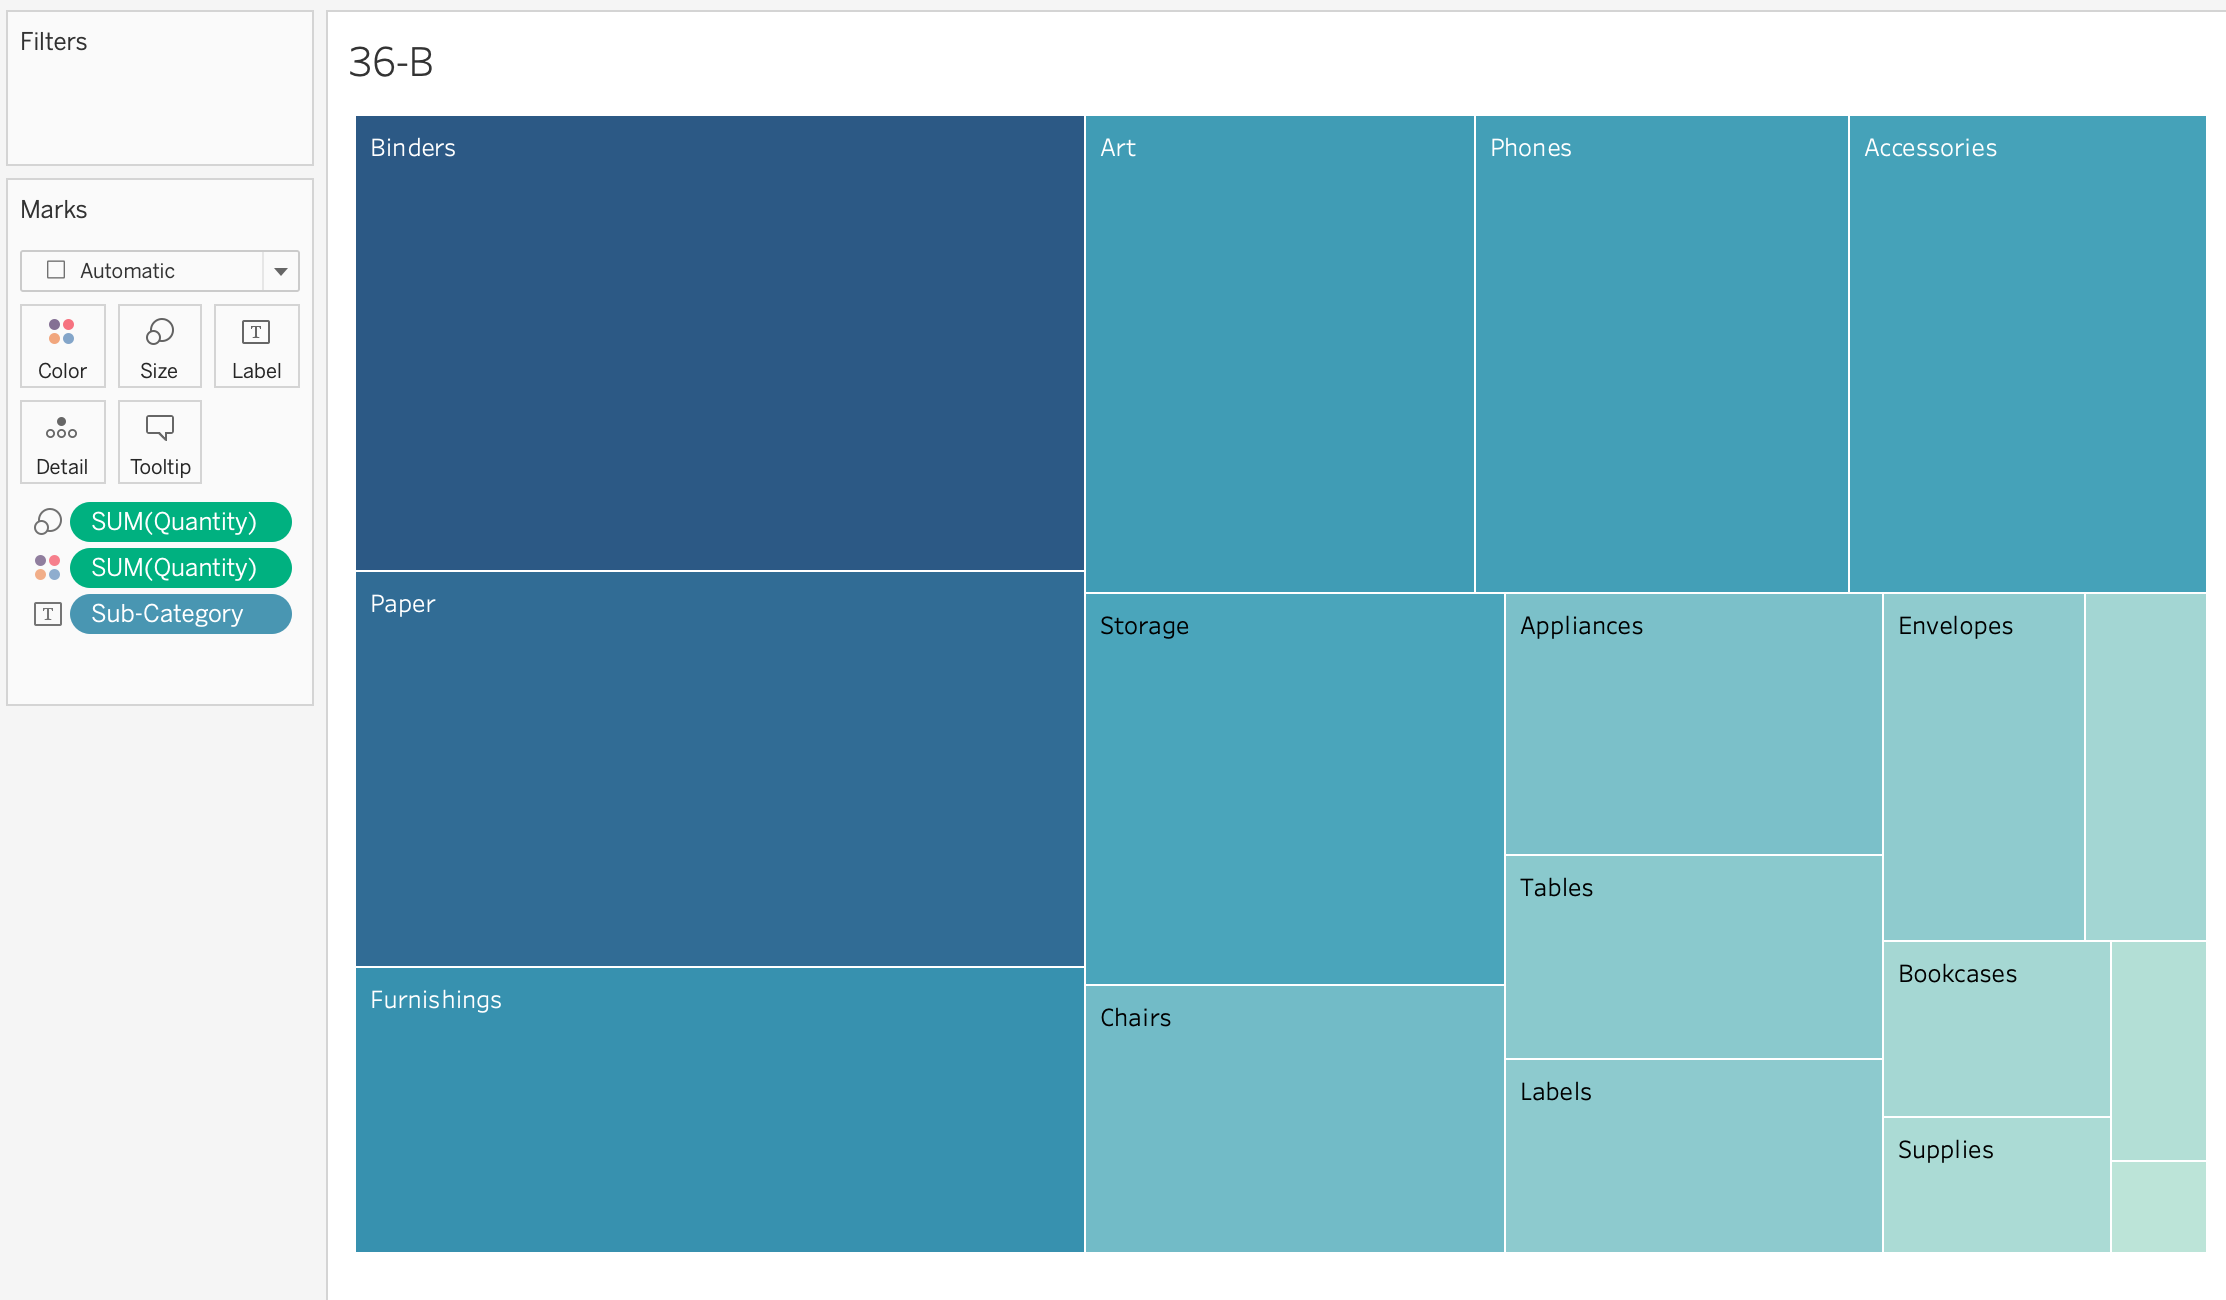Click the Detail marks card icon

[x=62, y=442]
